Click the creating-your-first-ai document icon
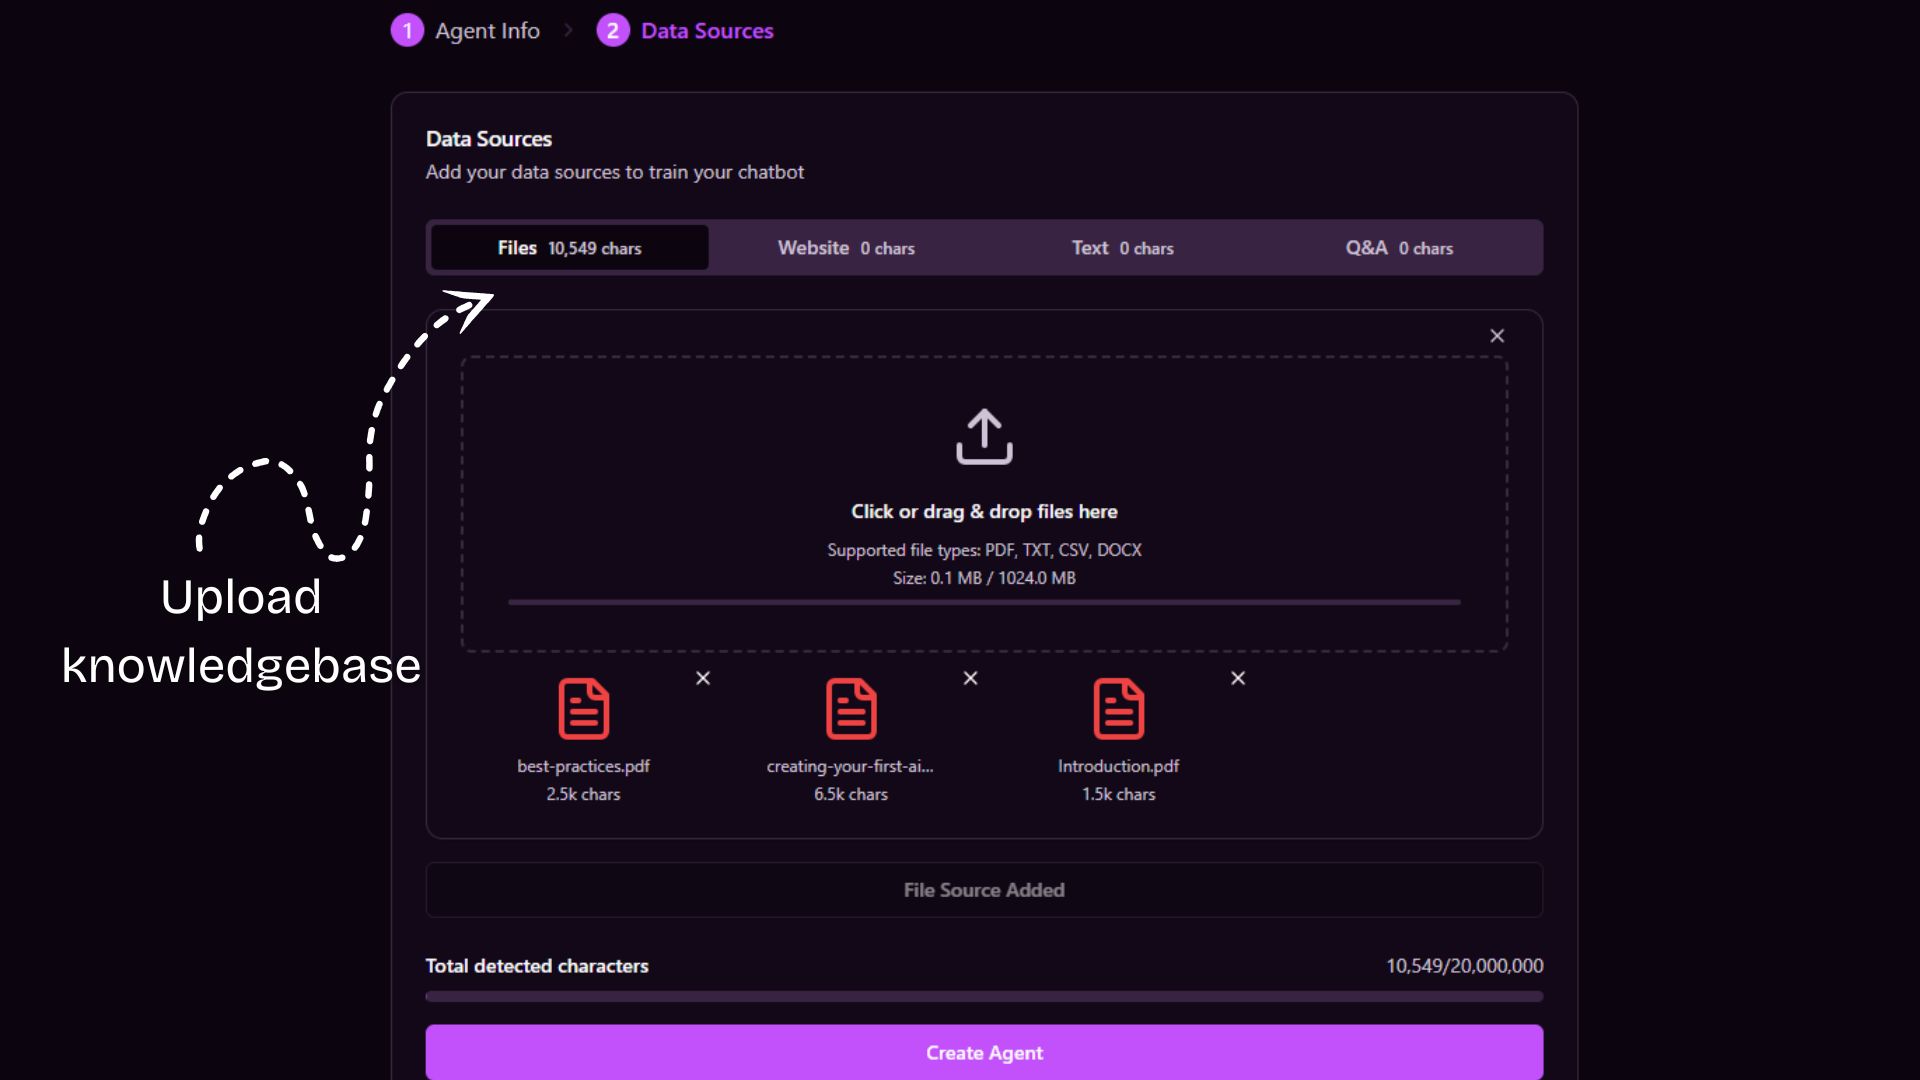This screenshot has height=1080, width=1920. pos(851,709)
